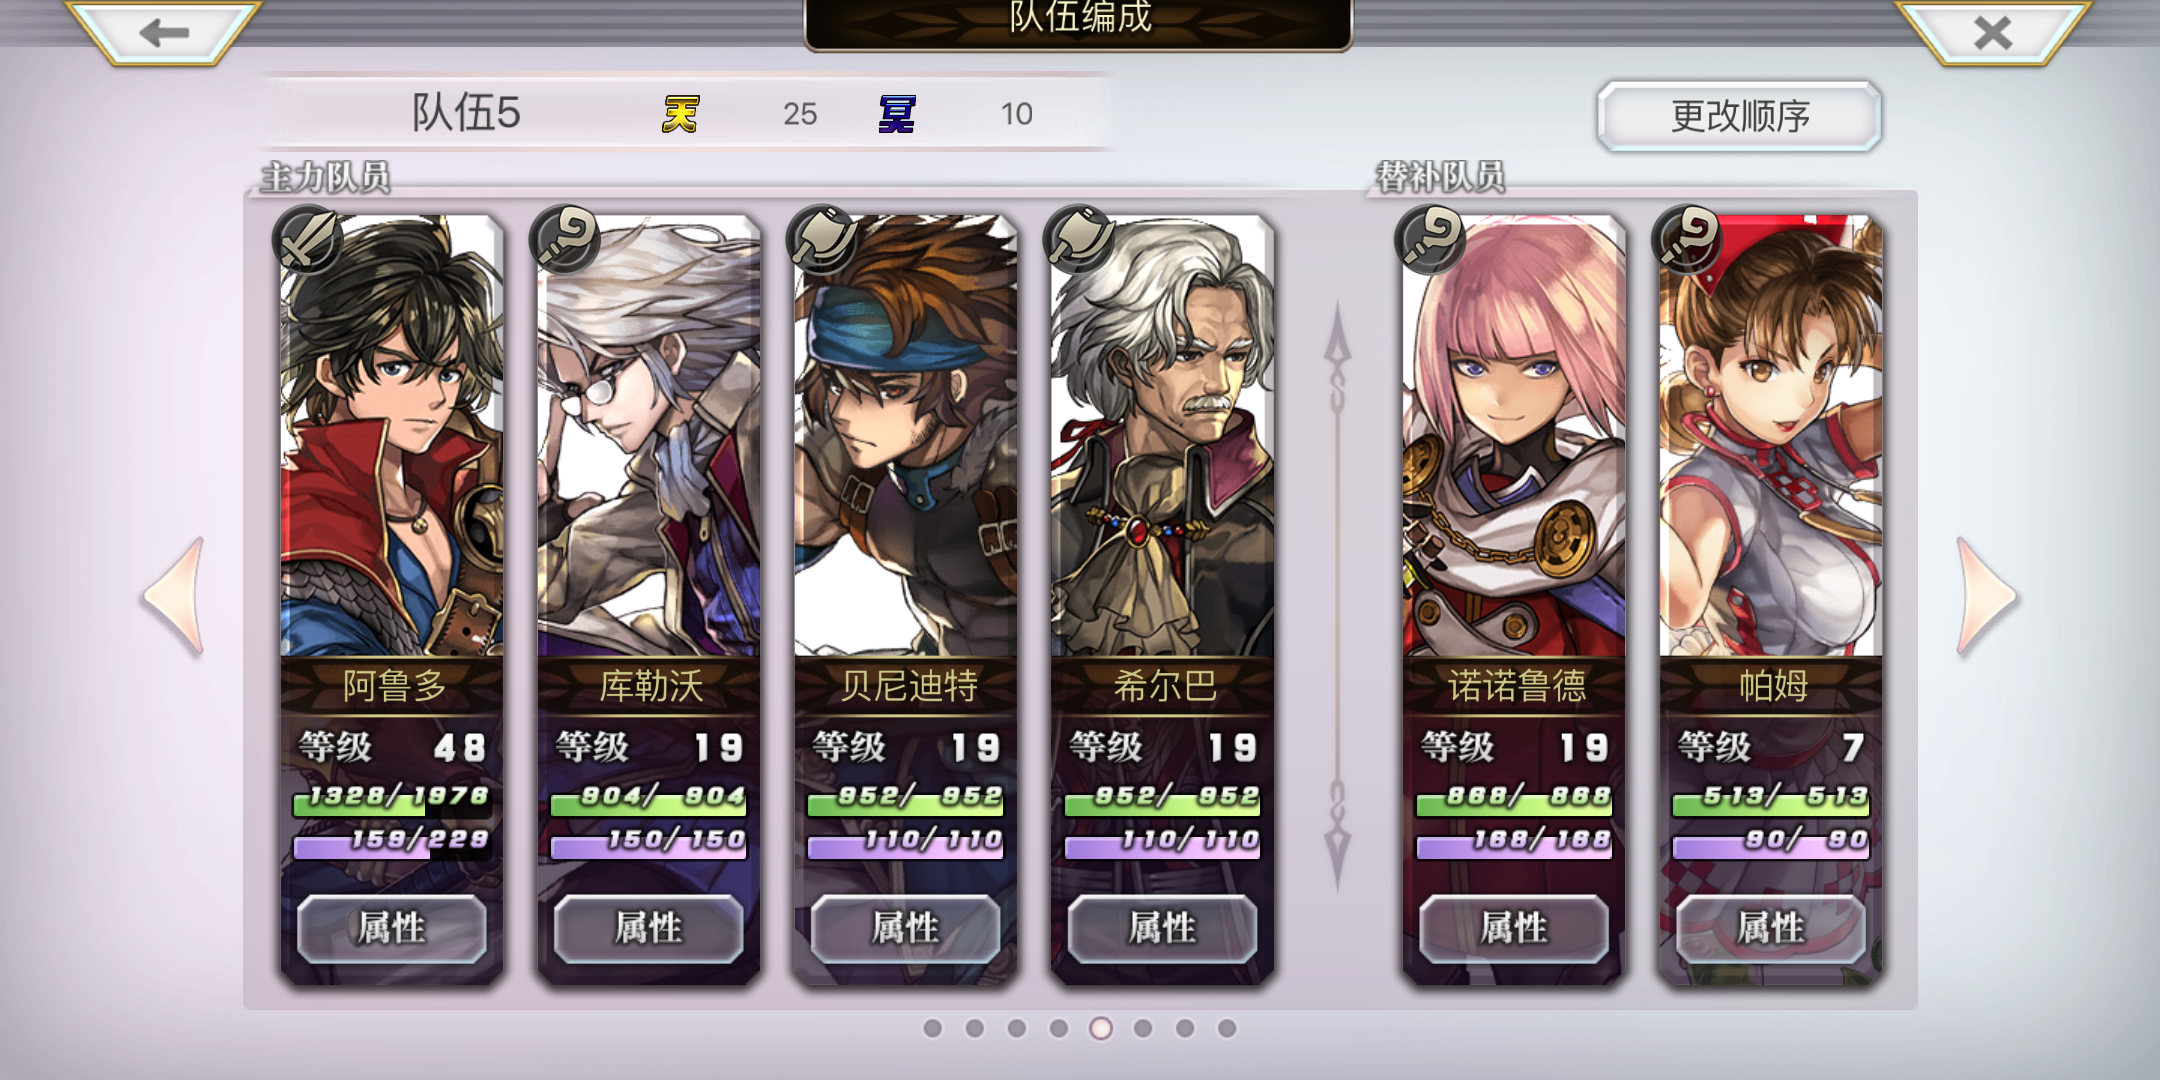Go to next team with right arrow

pyautogui.click(x=1985, y=597)
